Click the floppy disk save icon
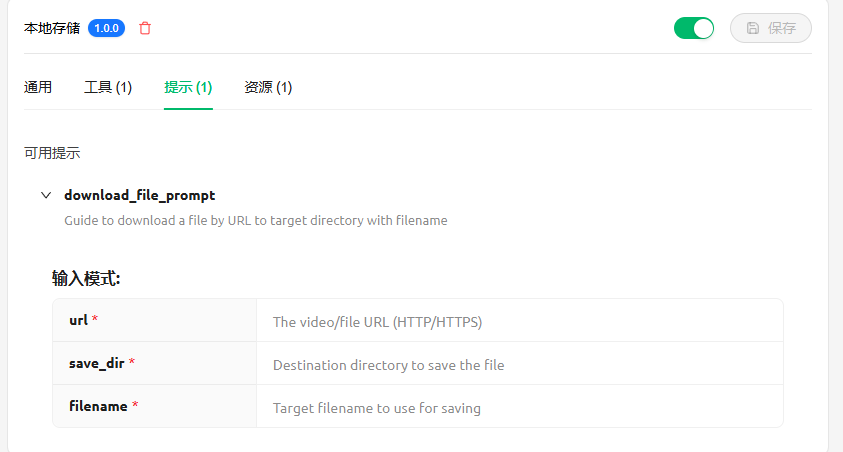This screenshot has height=452, width=843. [x=753, y=28]
